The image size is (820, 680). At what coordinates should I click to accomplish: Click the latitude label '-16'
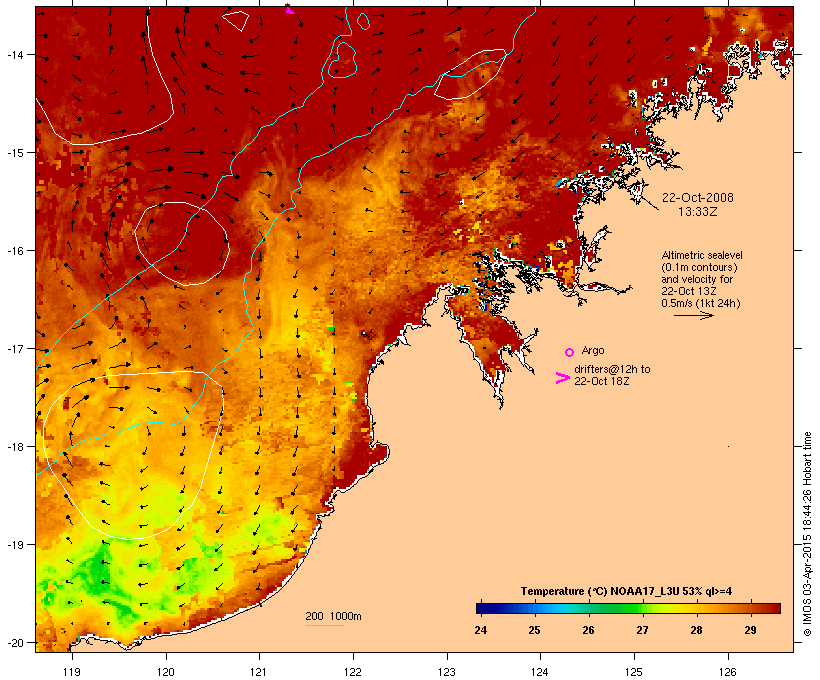15,251
